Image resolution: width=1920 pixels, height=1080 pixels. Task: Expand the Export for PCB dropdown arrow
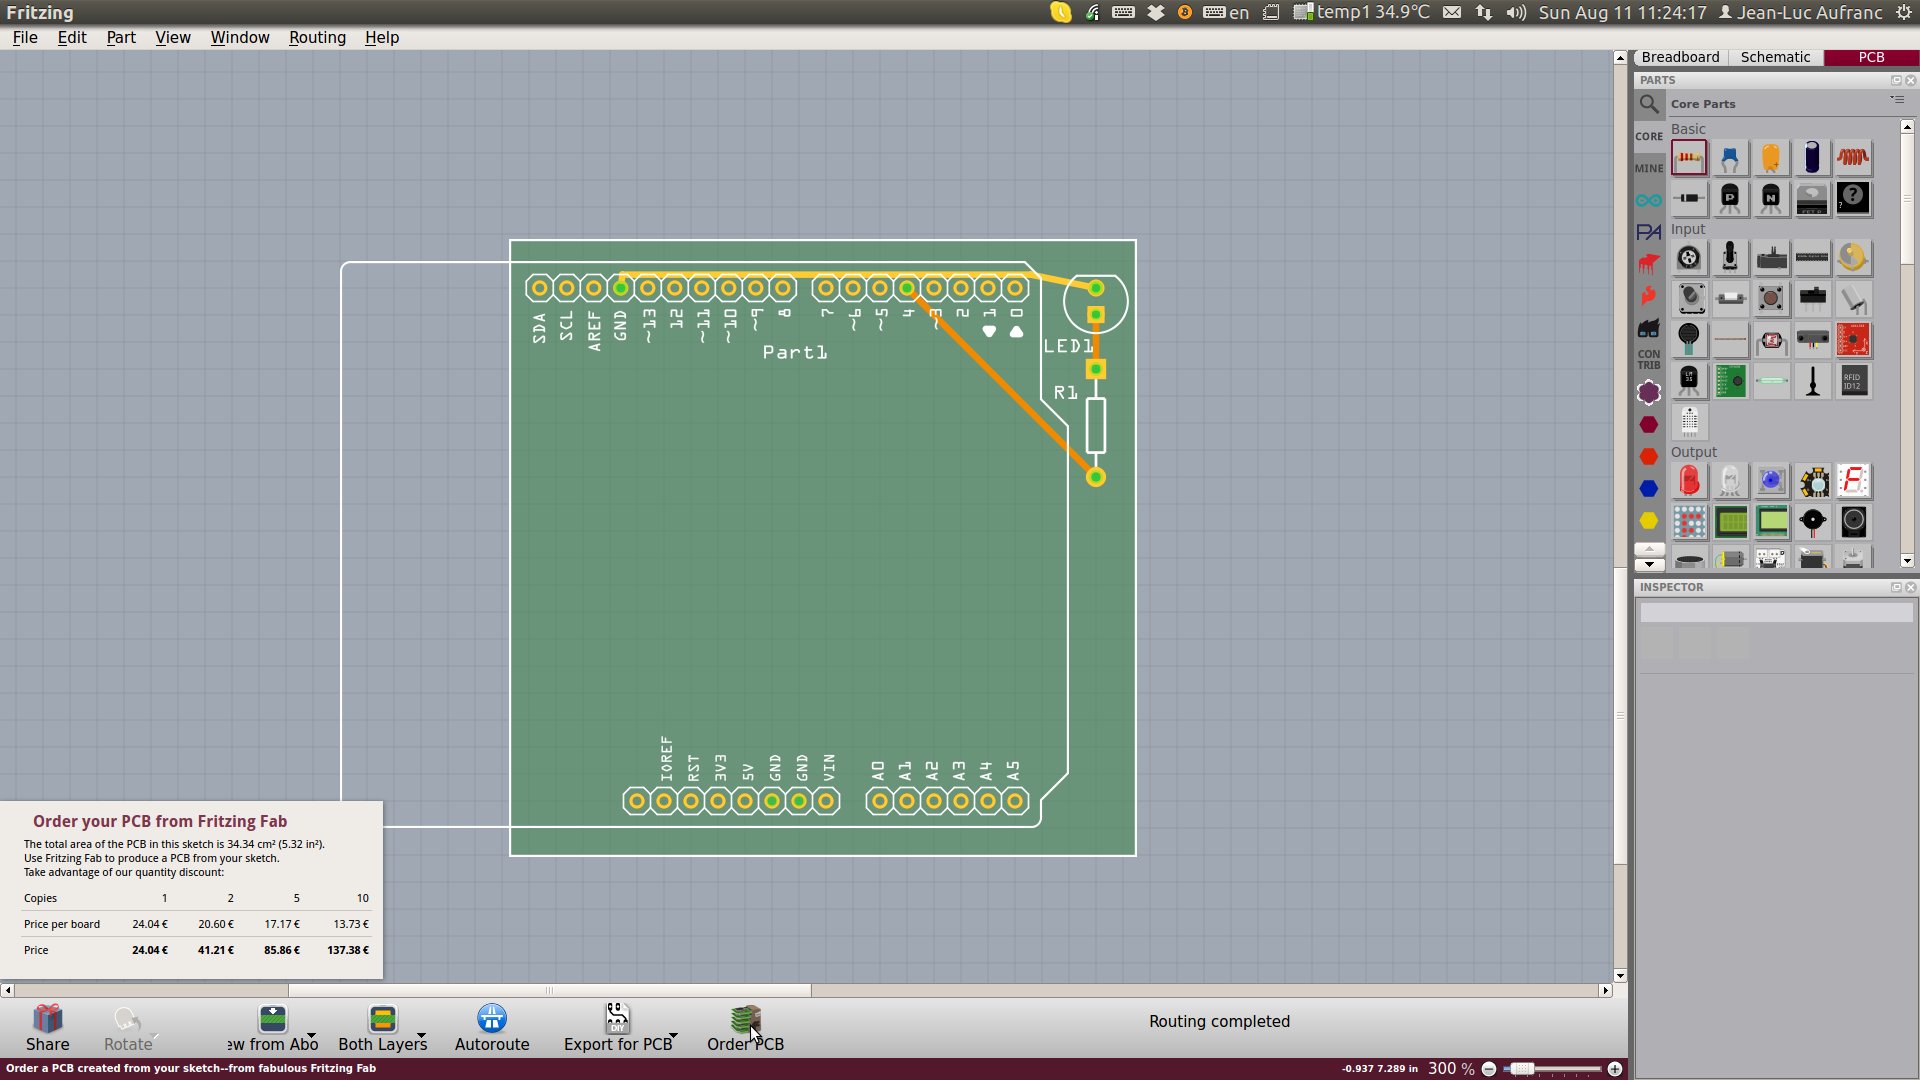673,1036
